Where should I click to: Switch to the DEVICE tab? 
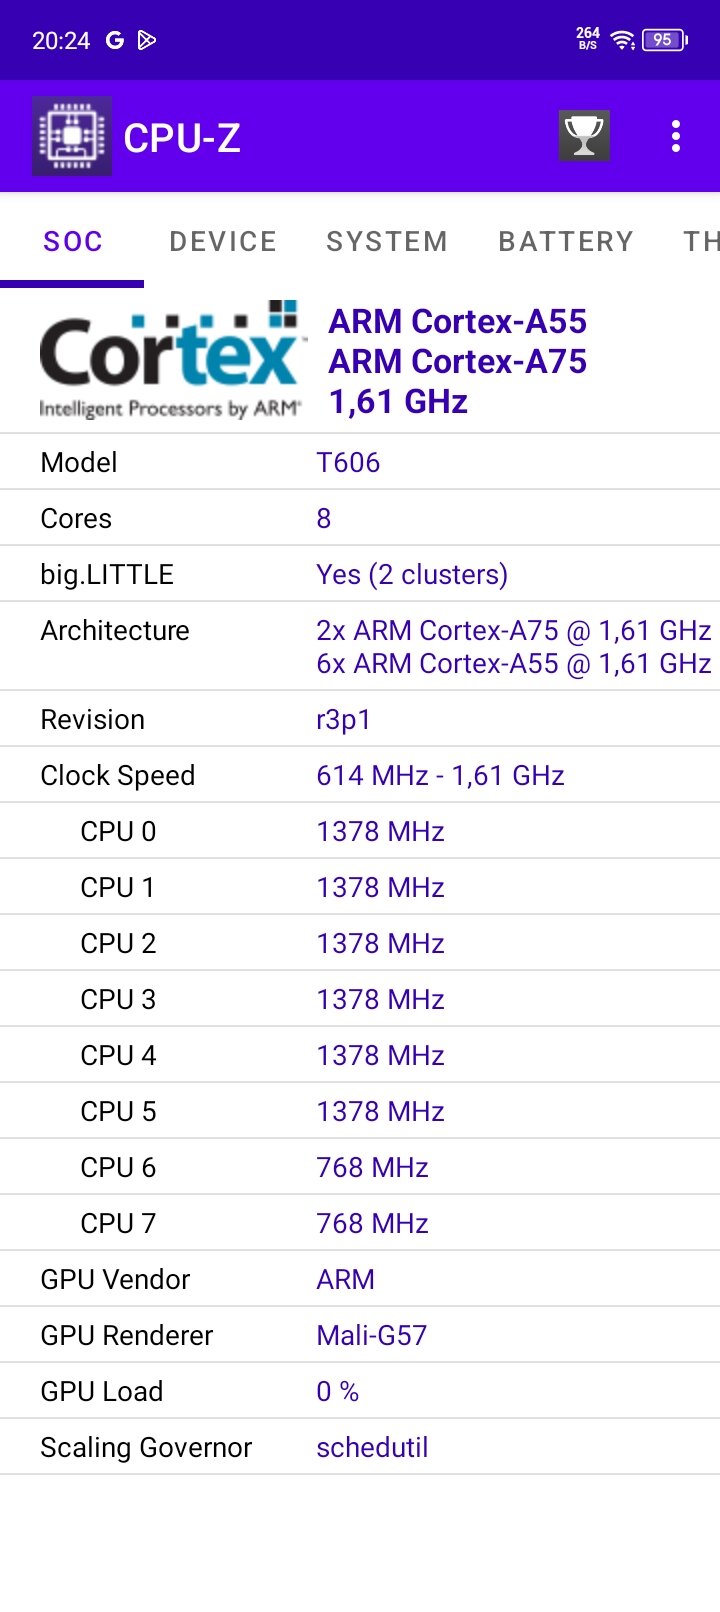[x=223, y=241]
